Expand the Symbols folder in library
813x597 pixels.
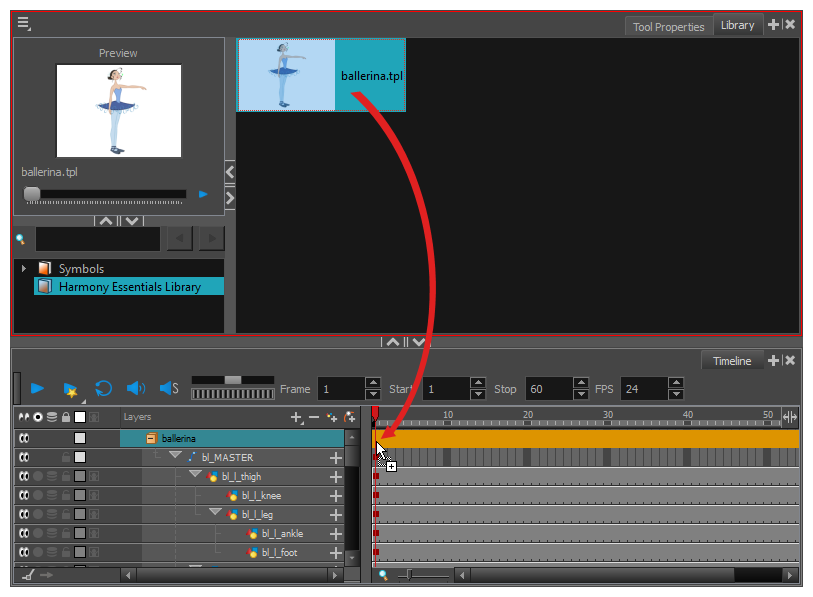point(24,268)
